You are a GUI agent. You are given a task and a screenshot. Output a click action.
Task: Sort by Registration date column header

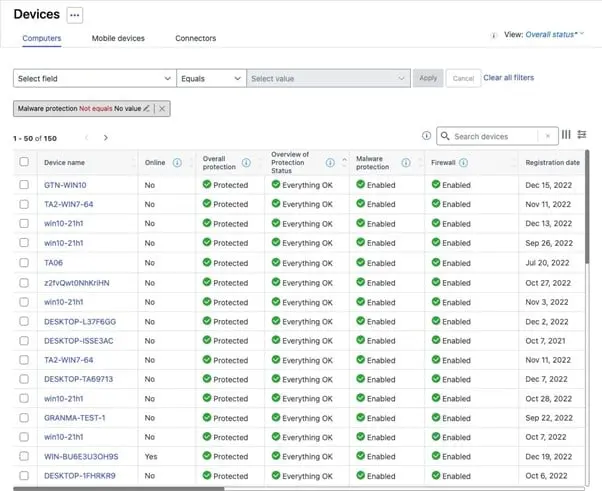click(552, 163)
